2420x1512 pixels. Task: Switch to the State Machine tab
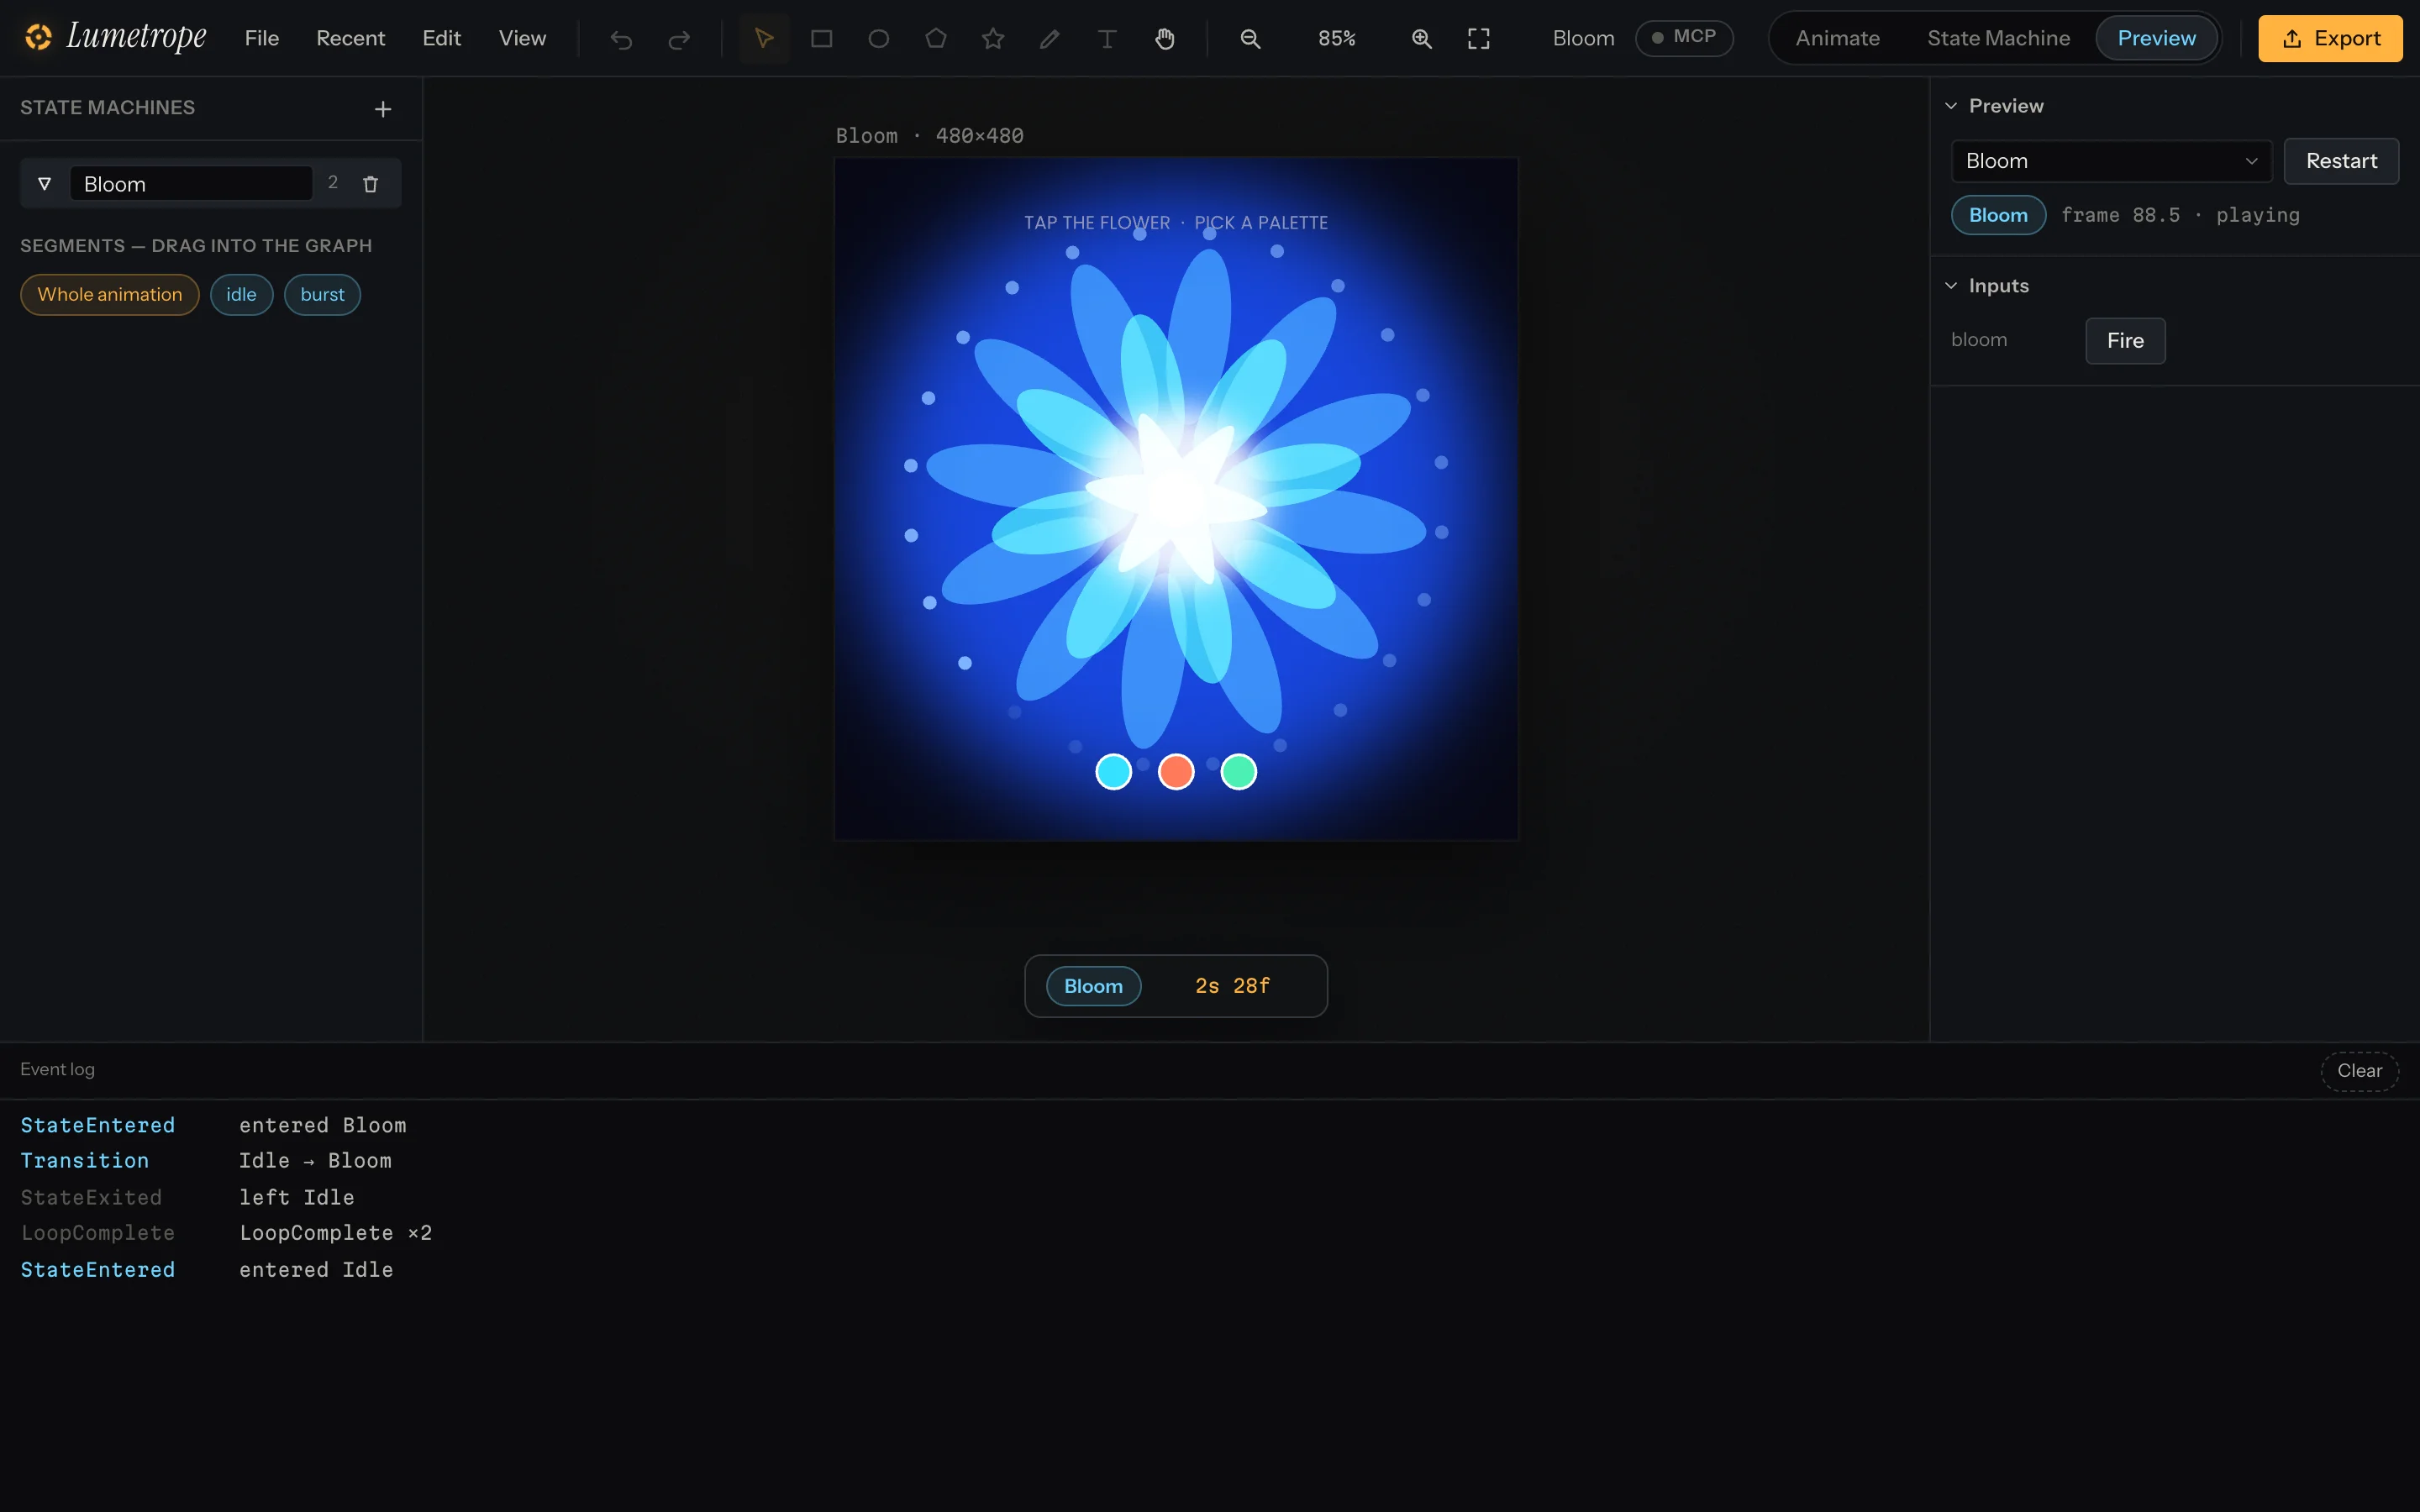(x=1998, y=38)
